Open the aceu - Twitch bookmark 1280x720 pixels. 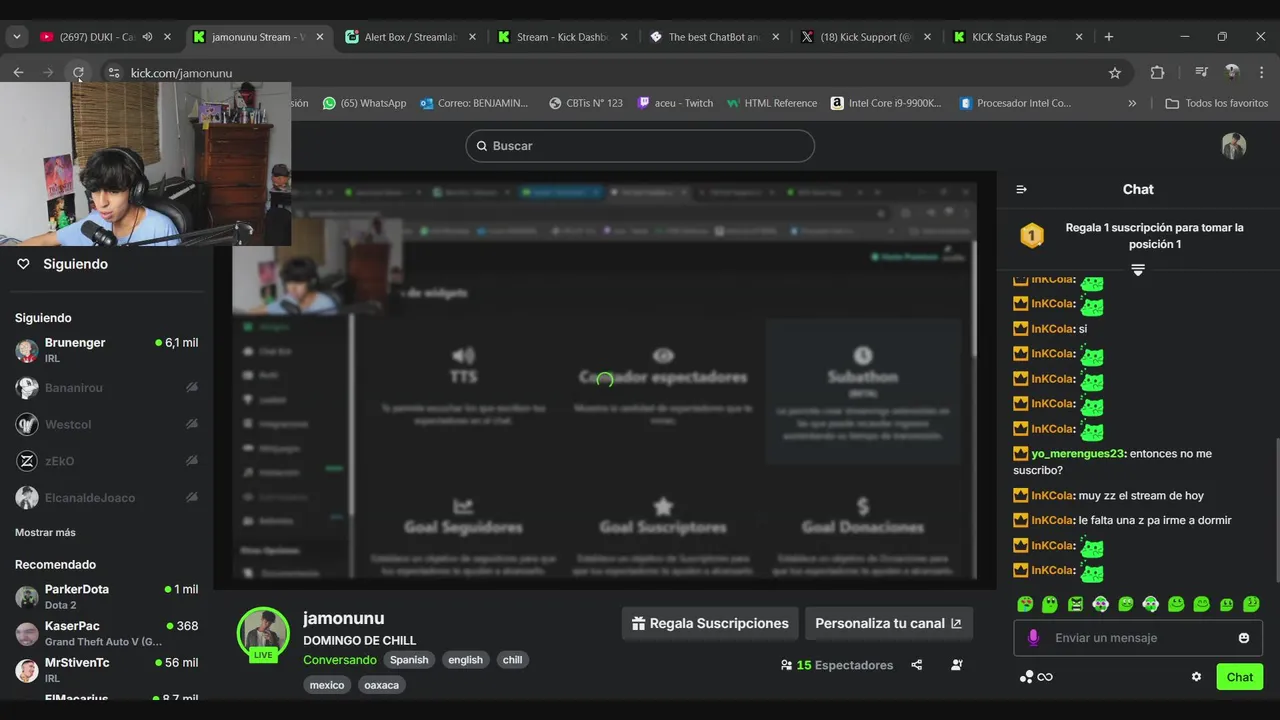tap(675, 103)
